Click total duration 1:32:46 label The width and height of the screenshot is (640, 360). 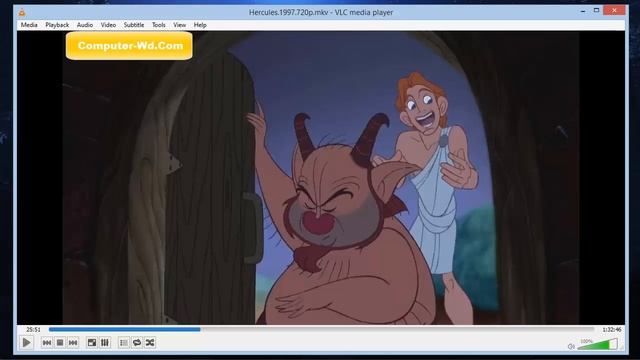click(x=611, y=329)
